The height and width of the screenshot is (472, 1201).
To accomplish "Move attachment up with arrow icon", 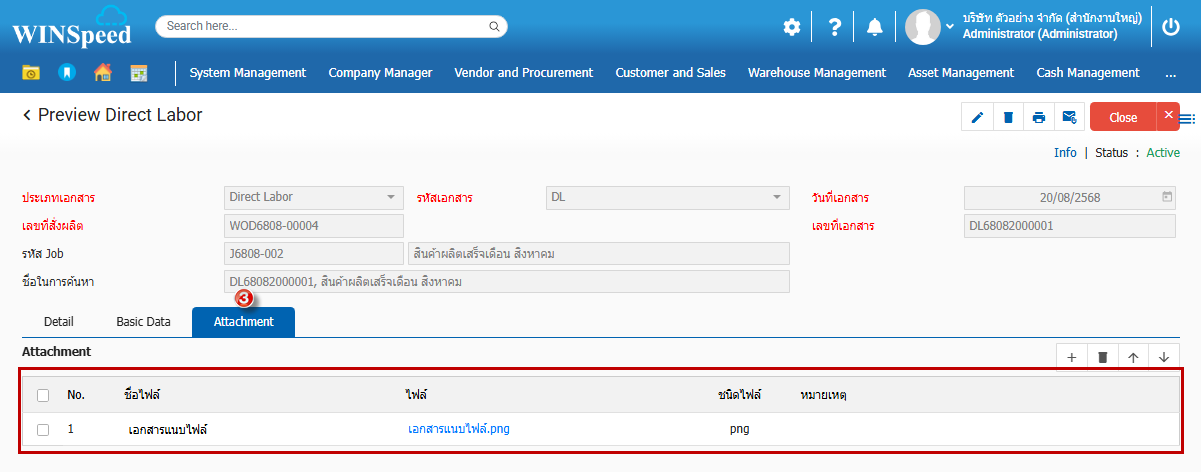I will click(x=1133, y=357).
